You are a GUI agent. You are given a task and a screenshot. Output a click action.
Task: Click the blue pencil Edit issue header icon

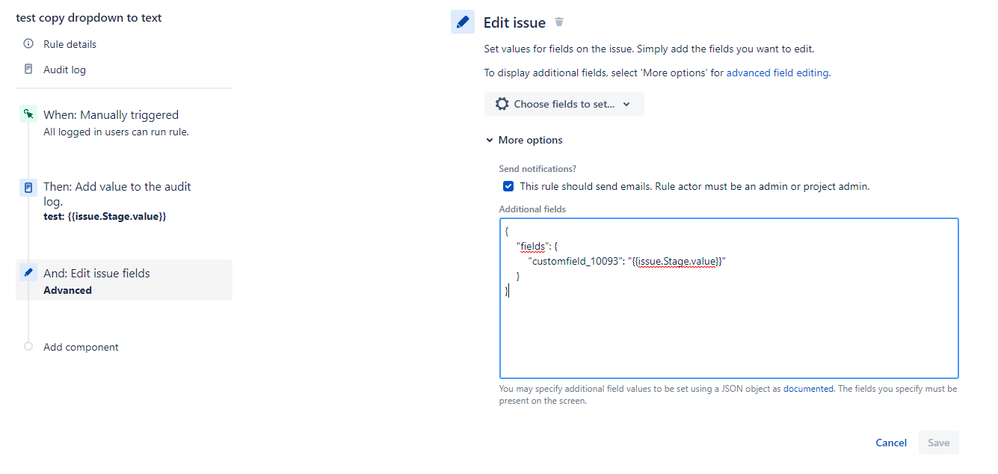(463, 22)
